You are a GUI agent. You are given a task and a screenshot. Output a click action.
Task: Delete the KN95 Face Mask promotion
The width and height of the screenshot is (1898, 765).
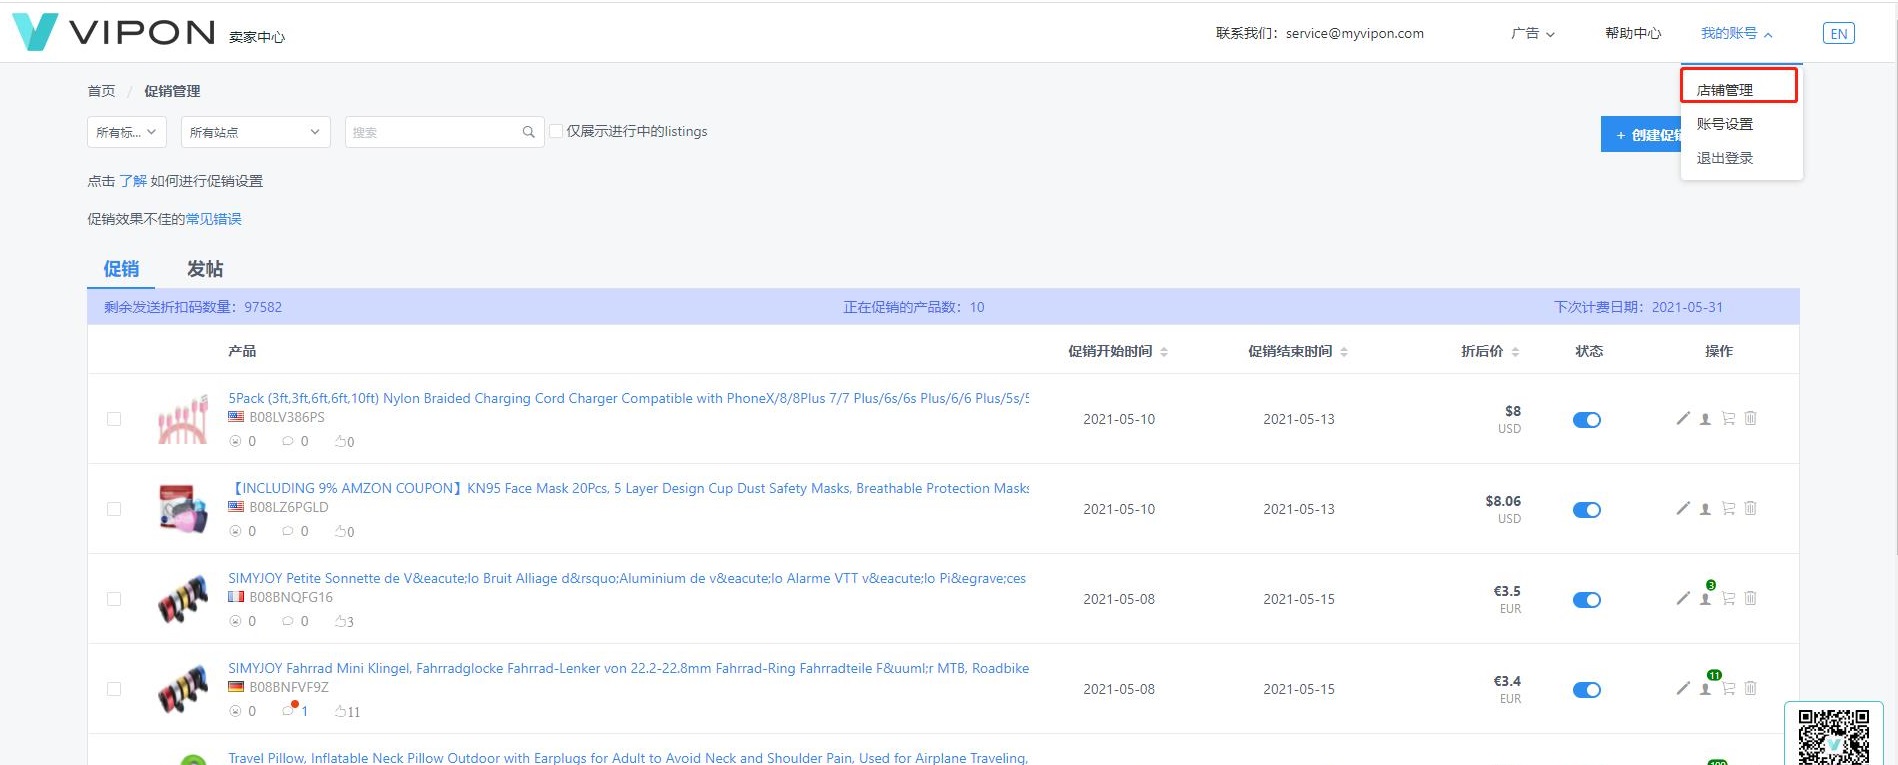pos(1750,508)
